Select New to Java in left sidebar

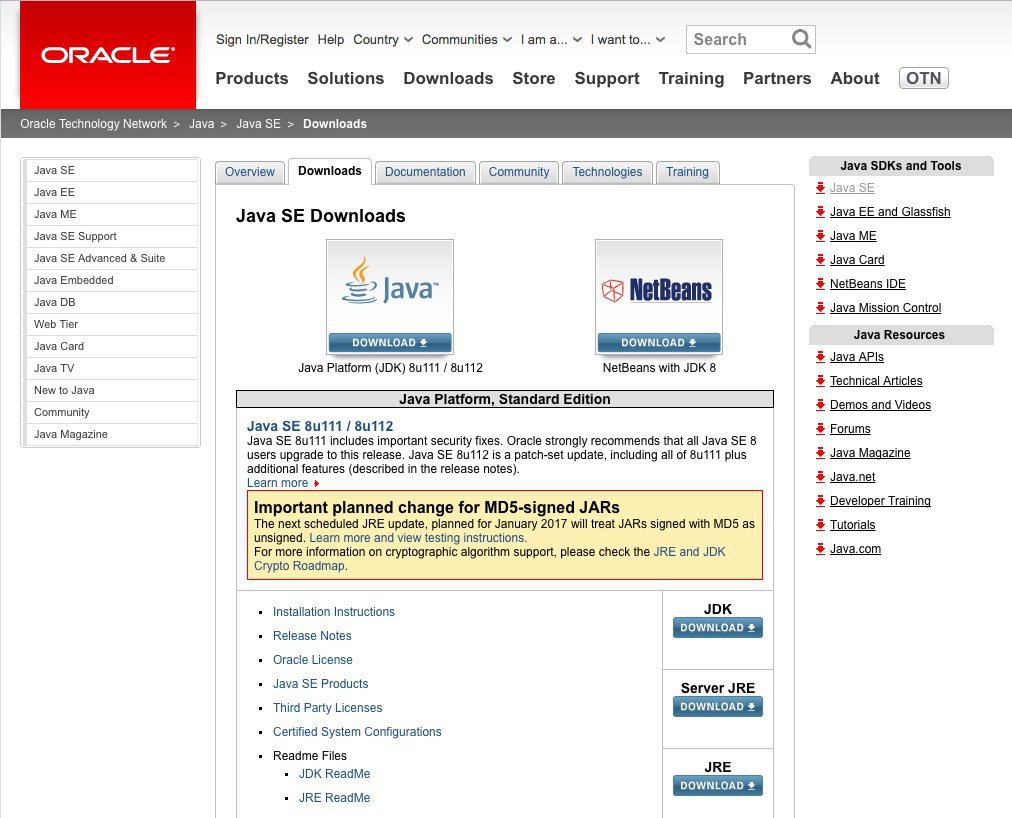click(111, 390)
